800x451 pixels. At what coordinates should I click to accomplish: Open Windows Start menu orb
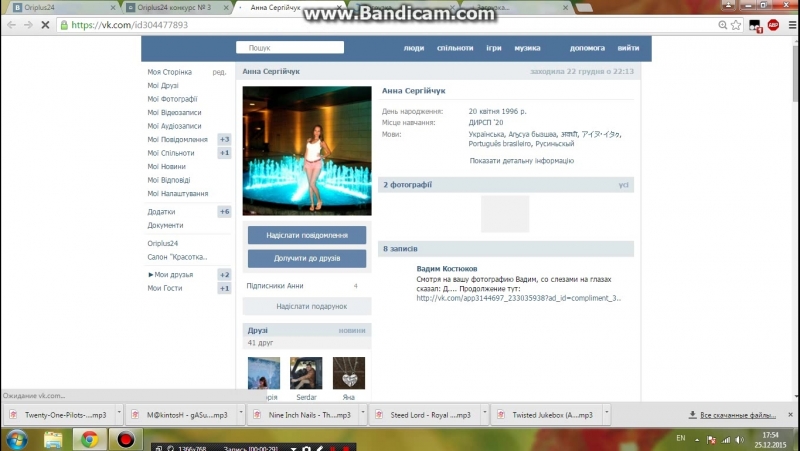click(17, 438)
